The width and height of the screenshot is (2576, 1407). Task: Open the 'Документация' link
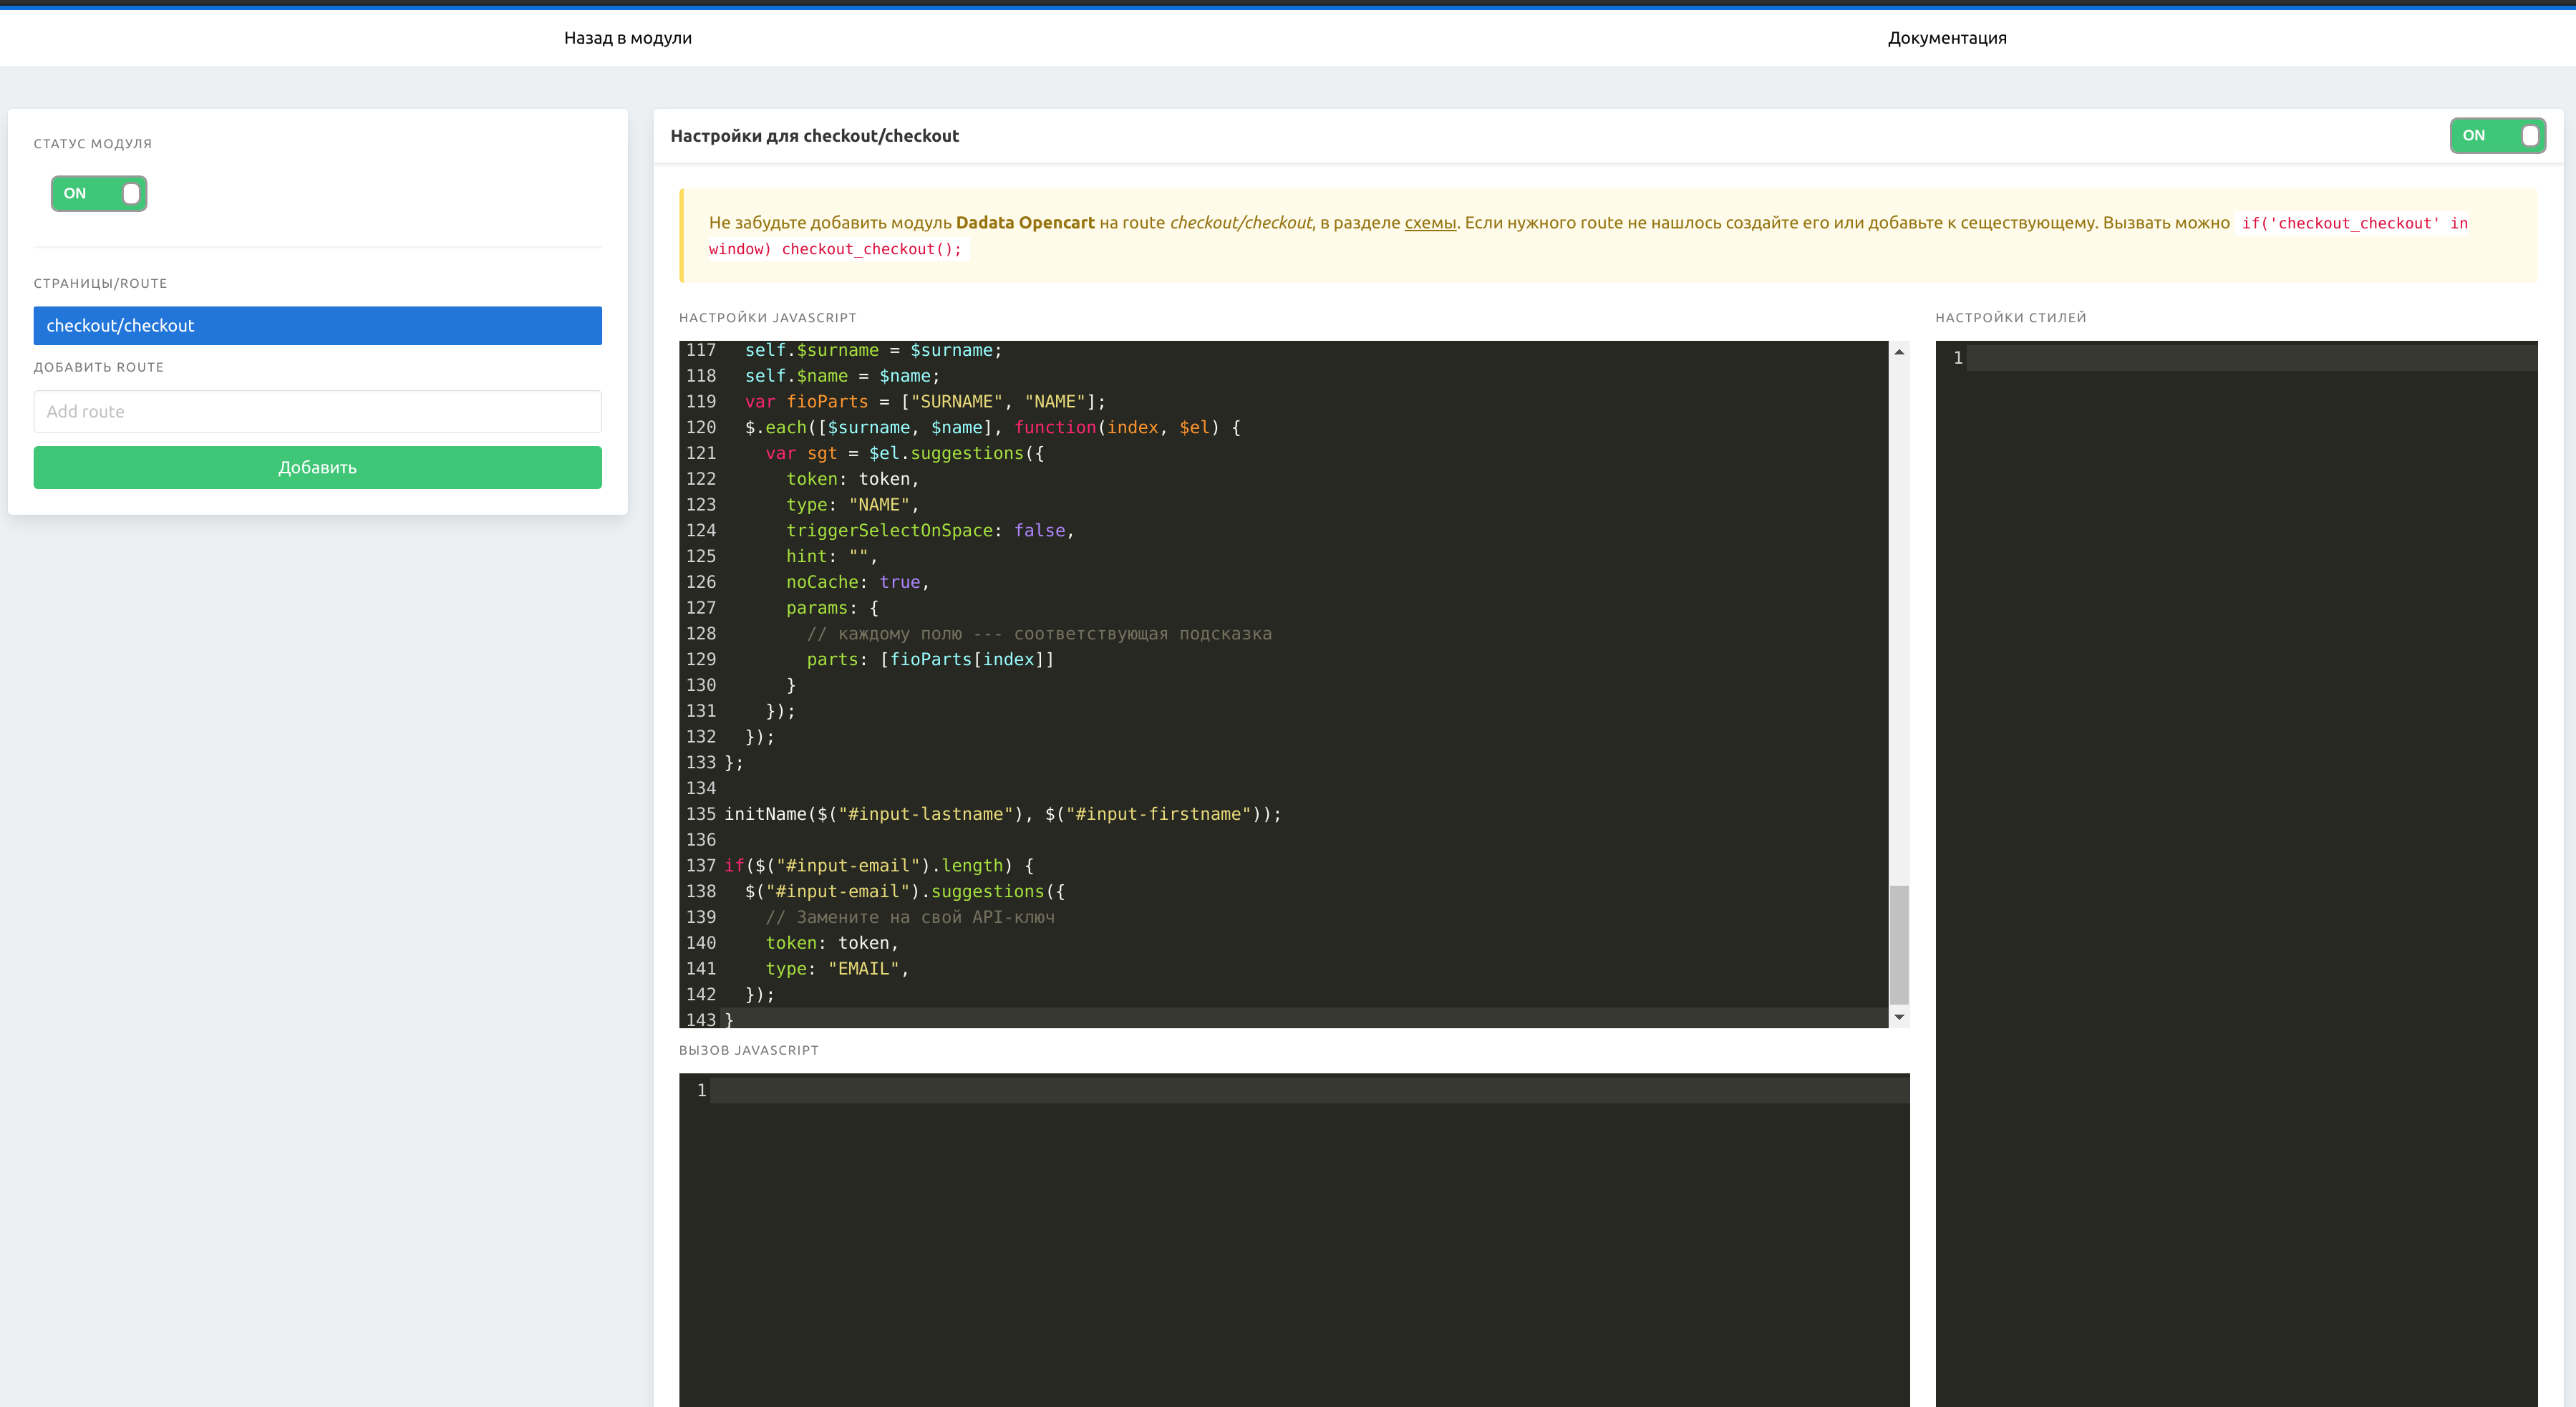pyautogui.click(x=1946, y=38)
